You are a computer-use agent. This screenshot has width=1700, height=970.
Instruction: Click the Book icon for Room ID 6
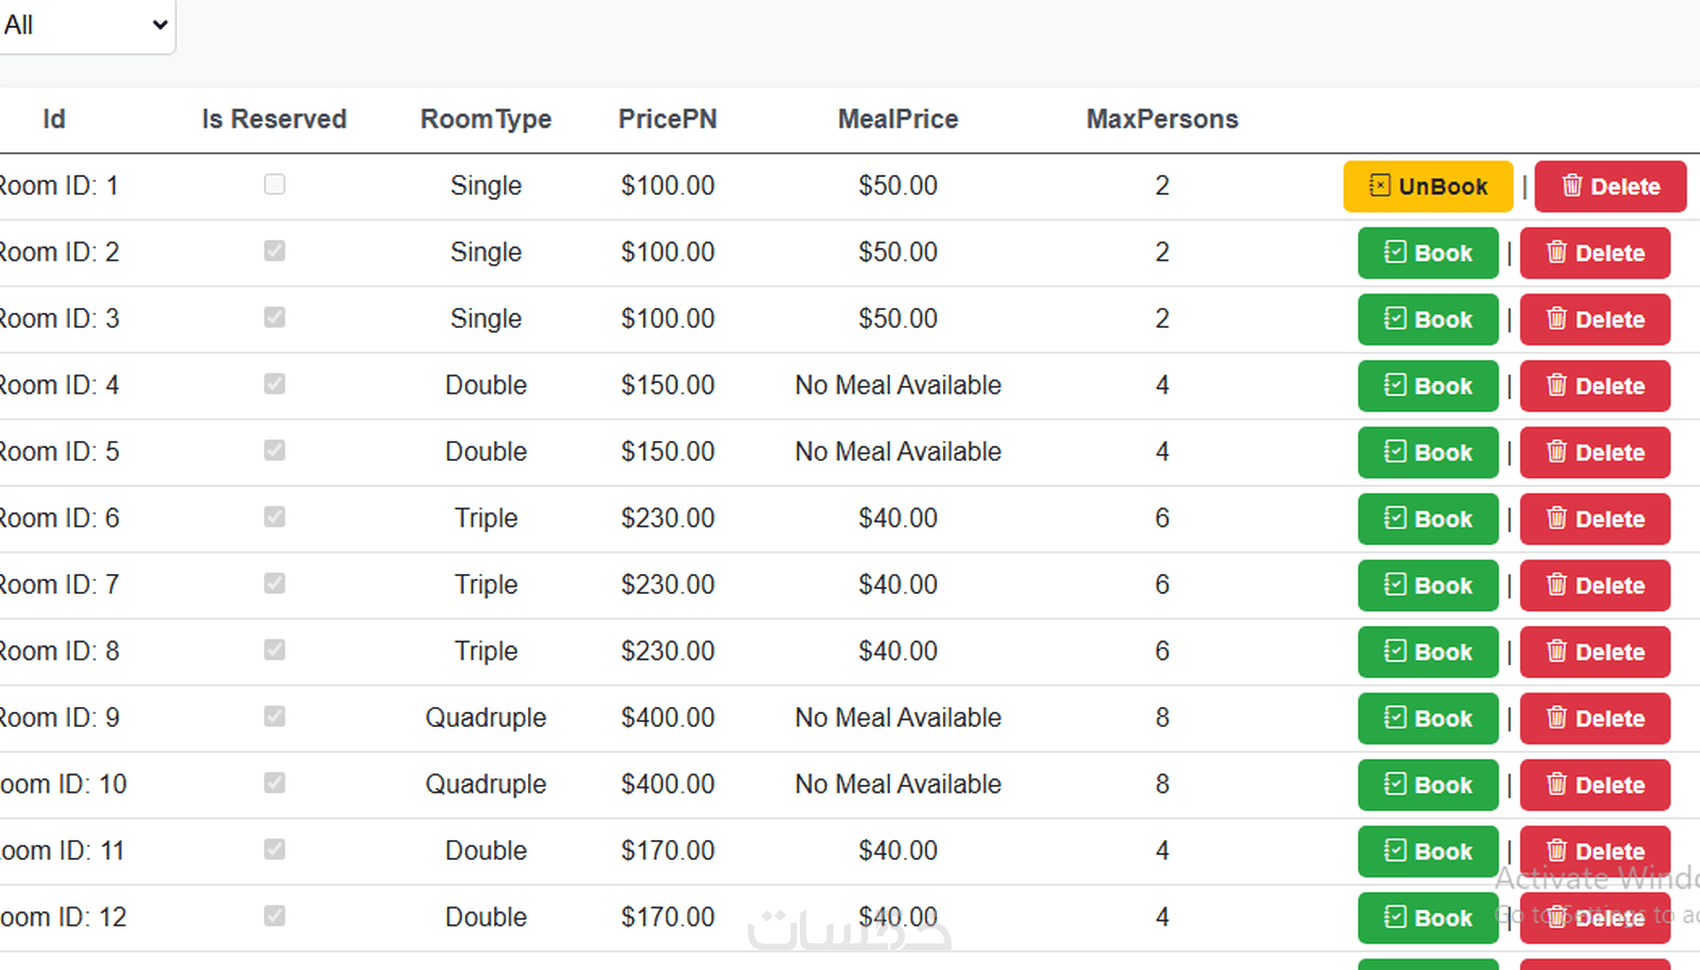point(1395,518)
